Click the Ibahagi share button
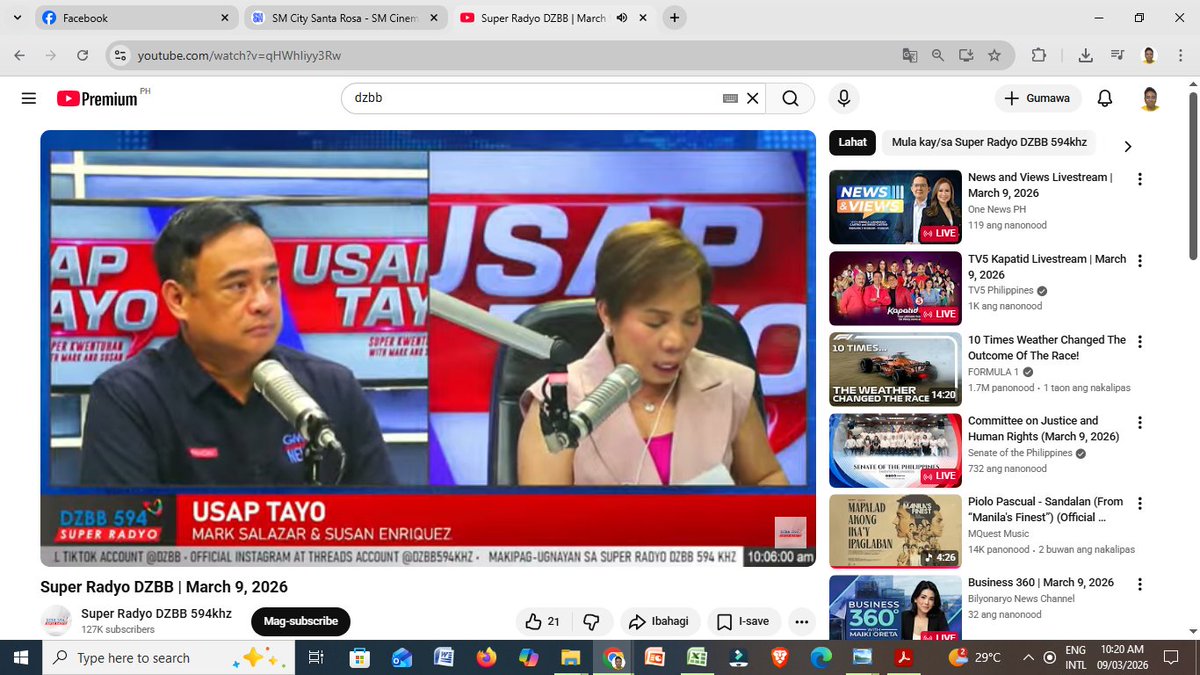Viewport: 1200px width, 675px height. coord(659,621)
